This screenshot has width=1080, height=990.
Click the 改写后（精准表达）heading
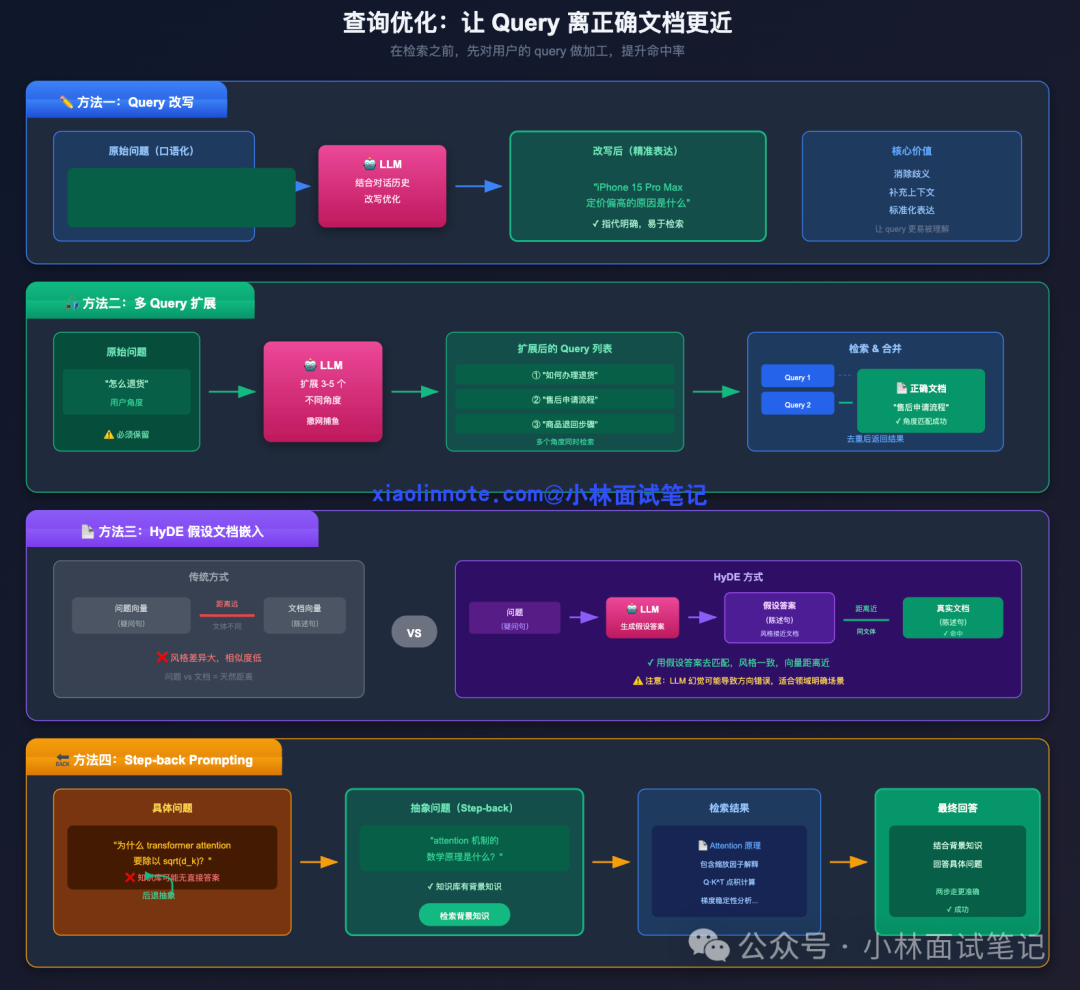[638, 151]
